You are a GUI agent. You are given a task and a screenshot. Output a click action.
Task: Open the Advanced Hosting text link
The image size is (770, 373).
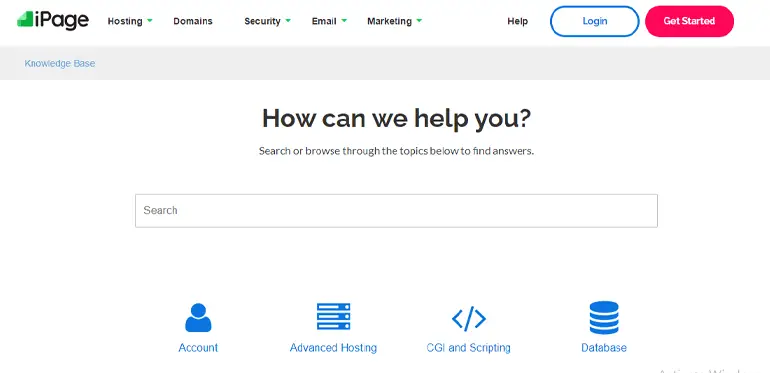point(333,347)
